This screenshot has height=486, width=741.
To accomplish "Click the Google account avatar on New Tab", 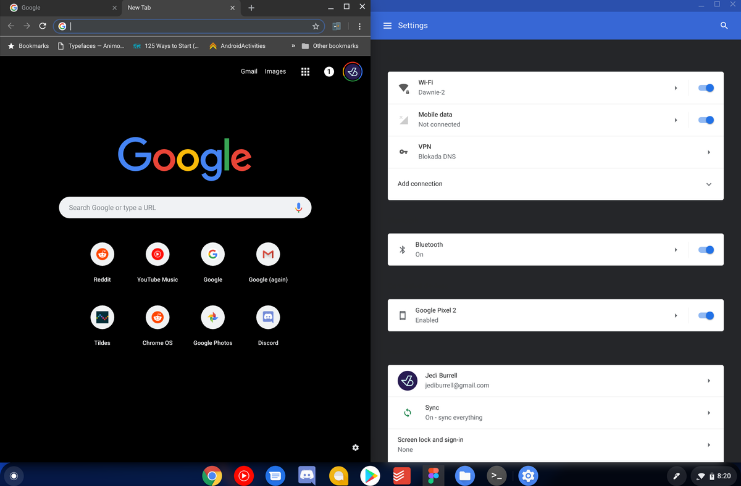I will pos(353,72).
